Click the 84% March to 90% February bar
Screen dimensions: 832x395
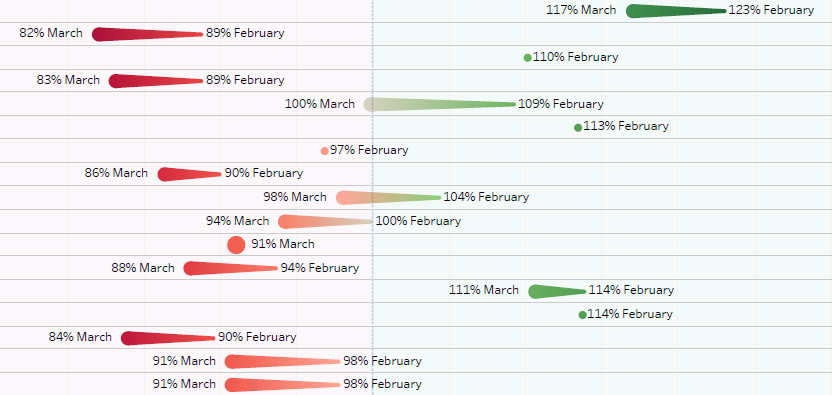tap(168, 338)
